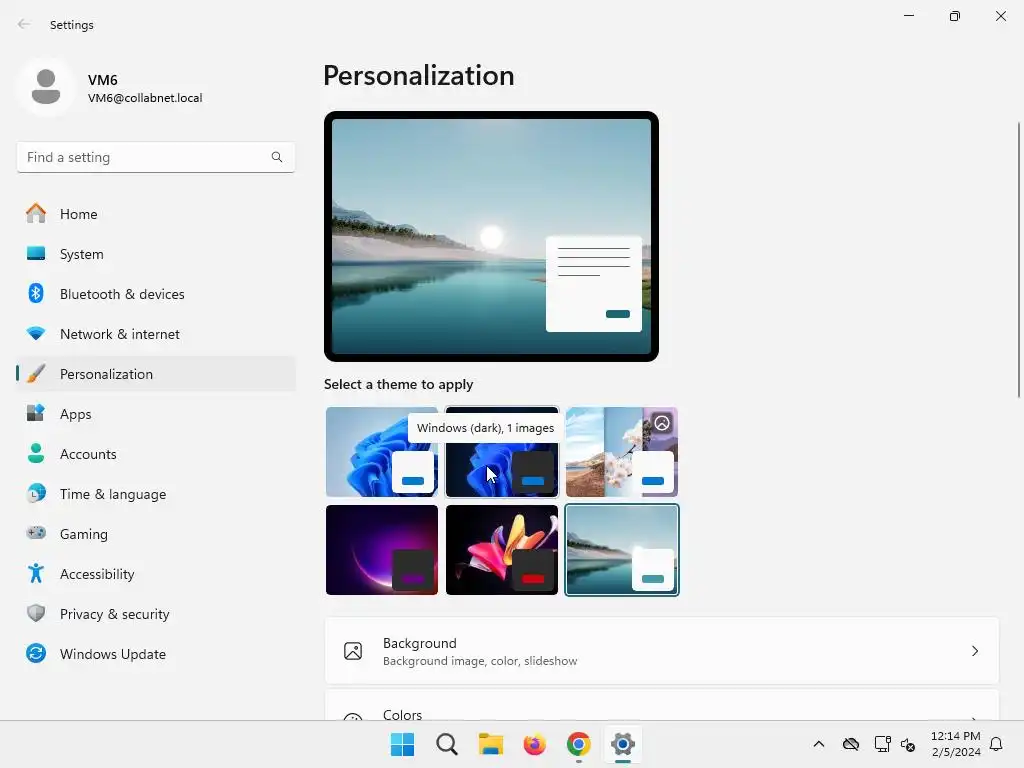This screenshot has height=768, width=1024.
Task: Click the Privacy & security shield icon
Action: click(x=36, y=613)
